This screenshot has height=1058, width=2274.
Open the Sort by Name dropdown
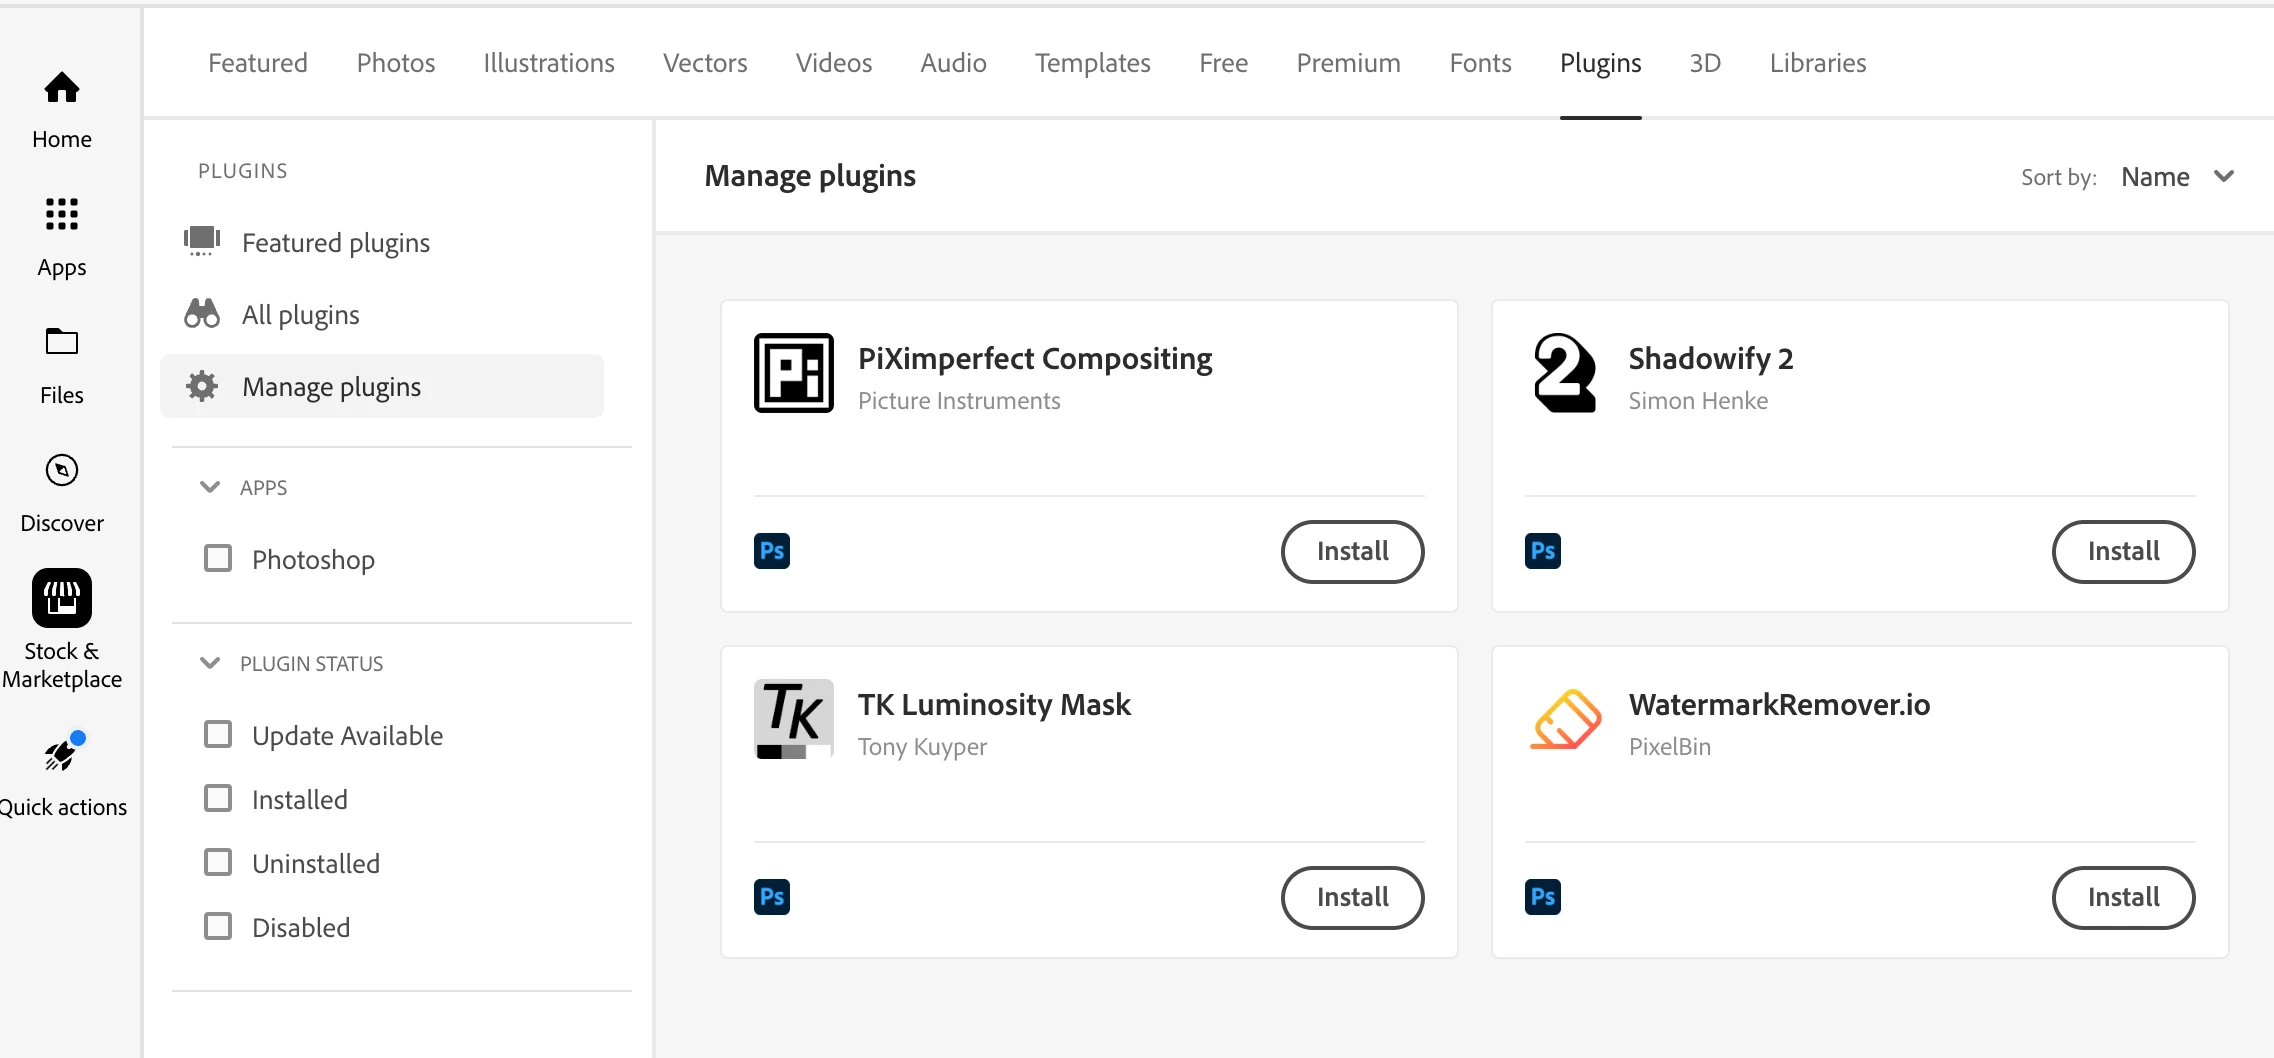click(x=2177, y=177)
